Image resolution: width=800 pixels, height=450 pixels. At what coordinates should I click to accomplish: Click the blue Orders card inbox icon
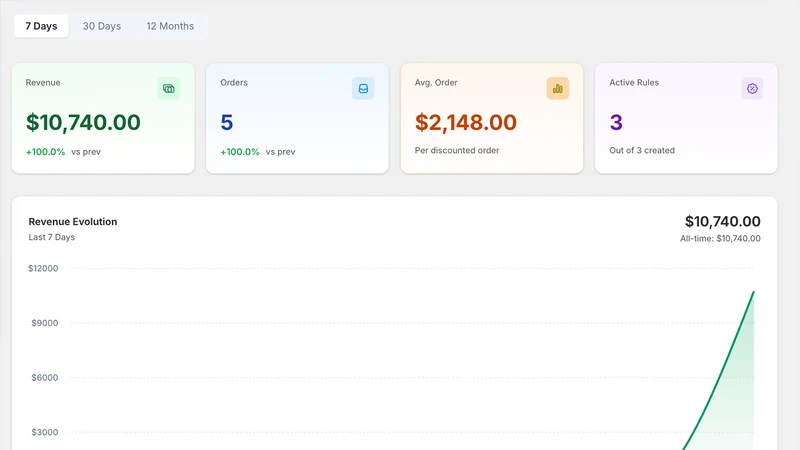coord(363,89)
